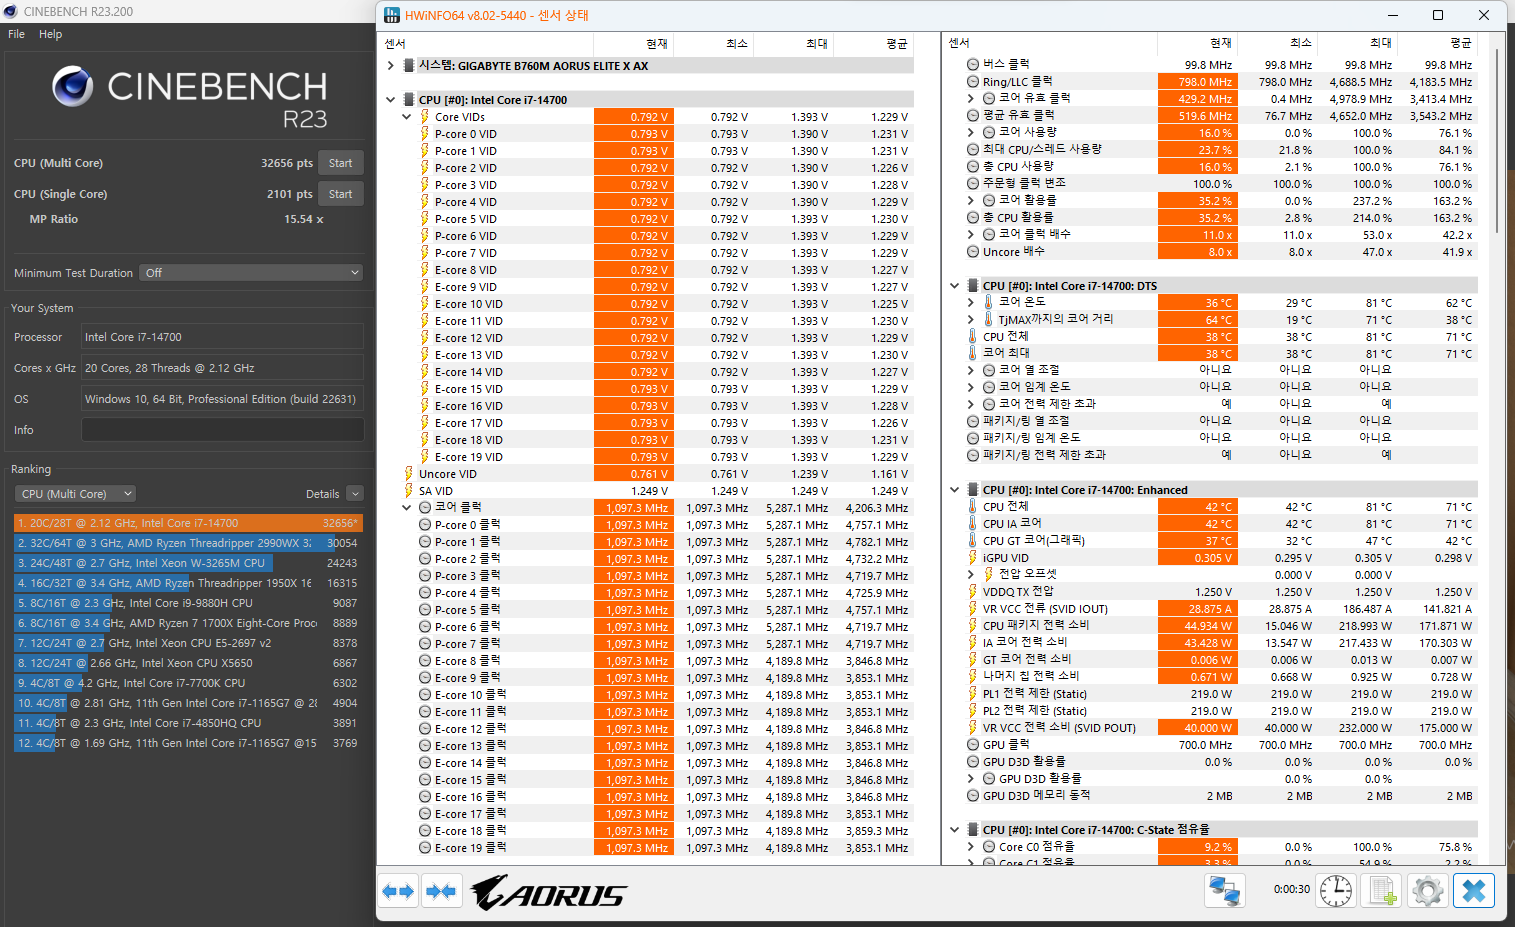Open the CPU (Multi Core) ranking dropdown
The image size is (1515, 927).
[x=75, y=494]
